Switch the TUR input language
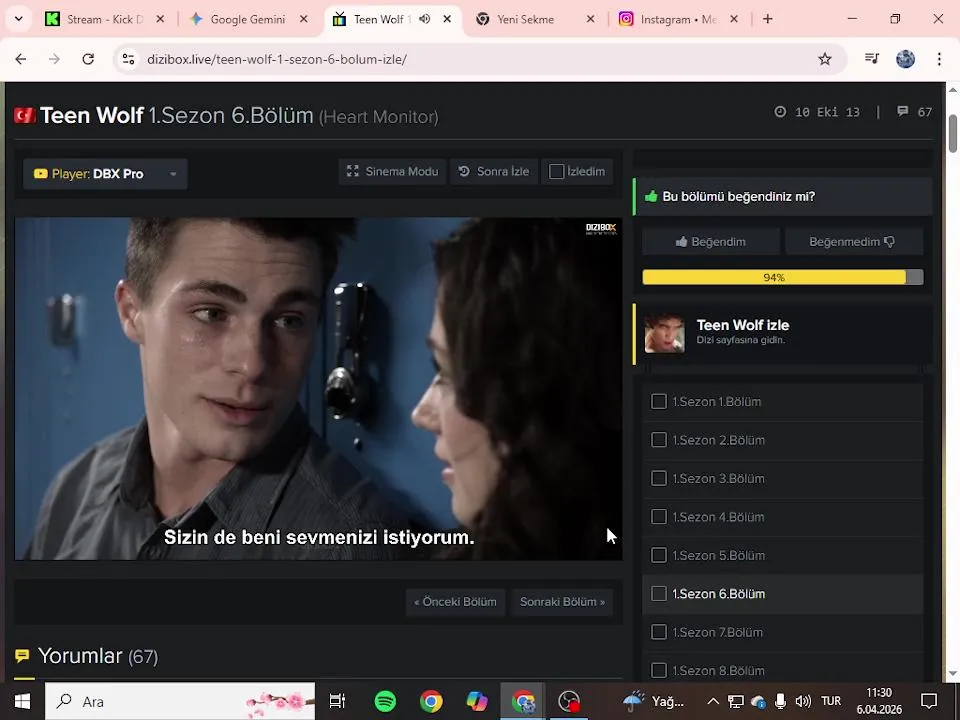The width and height of the screenshot is (960, 720). pyautogui.click(x=831, y=701)
